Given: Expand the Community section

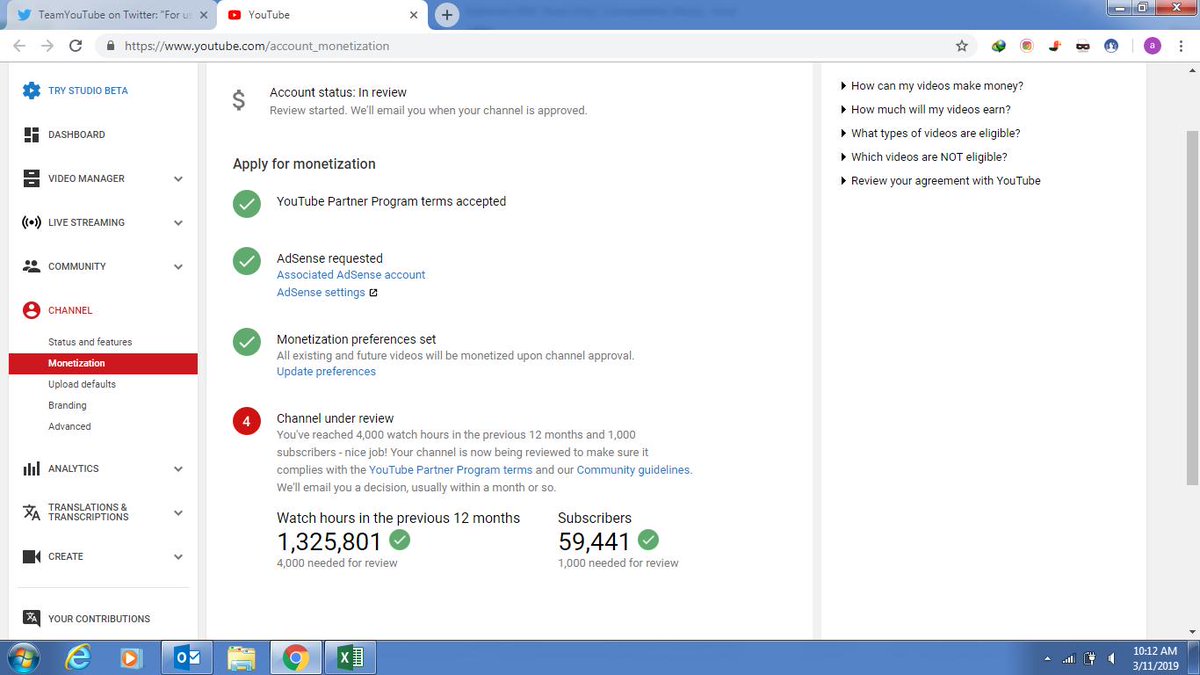Looking at the screenshot, I should (178, 267).
